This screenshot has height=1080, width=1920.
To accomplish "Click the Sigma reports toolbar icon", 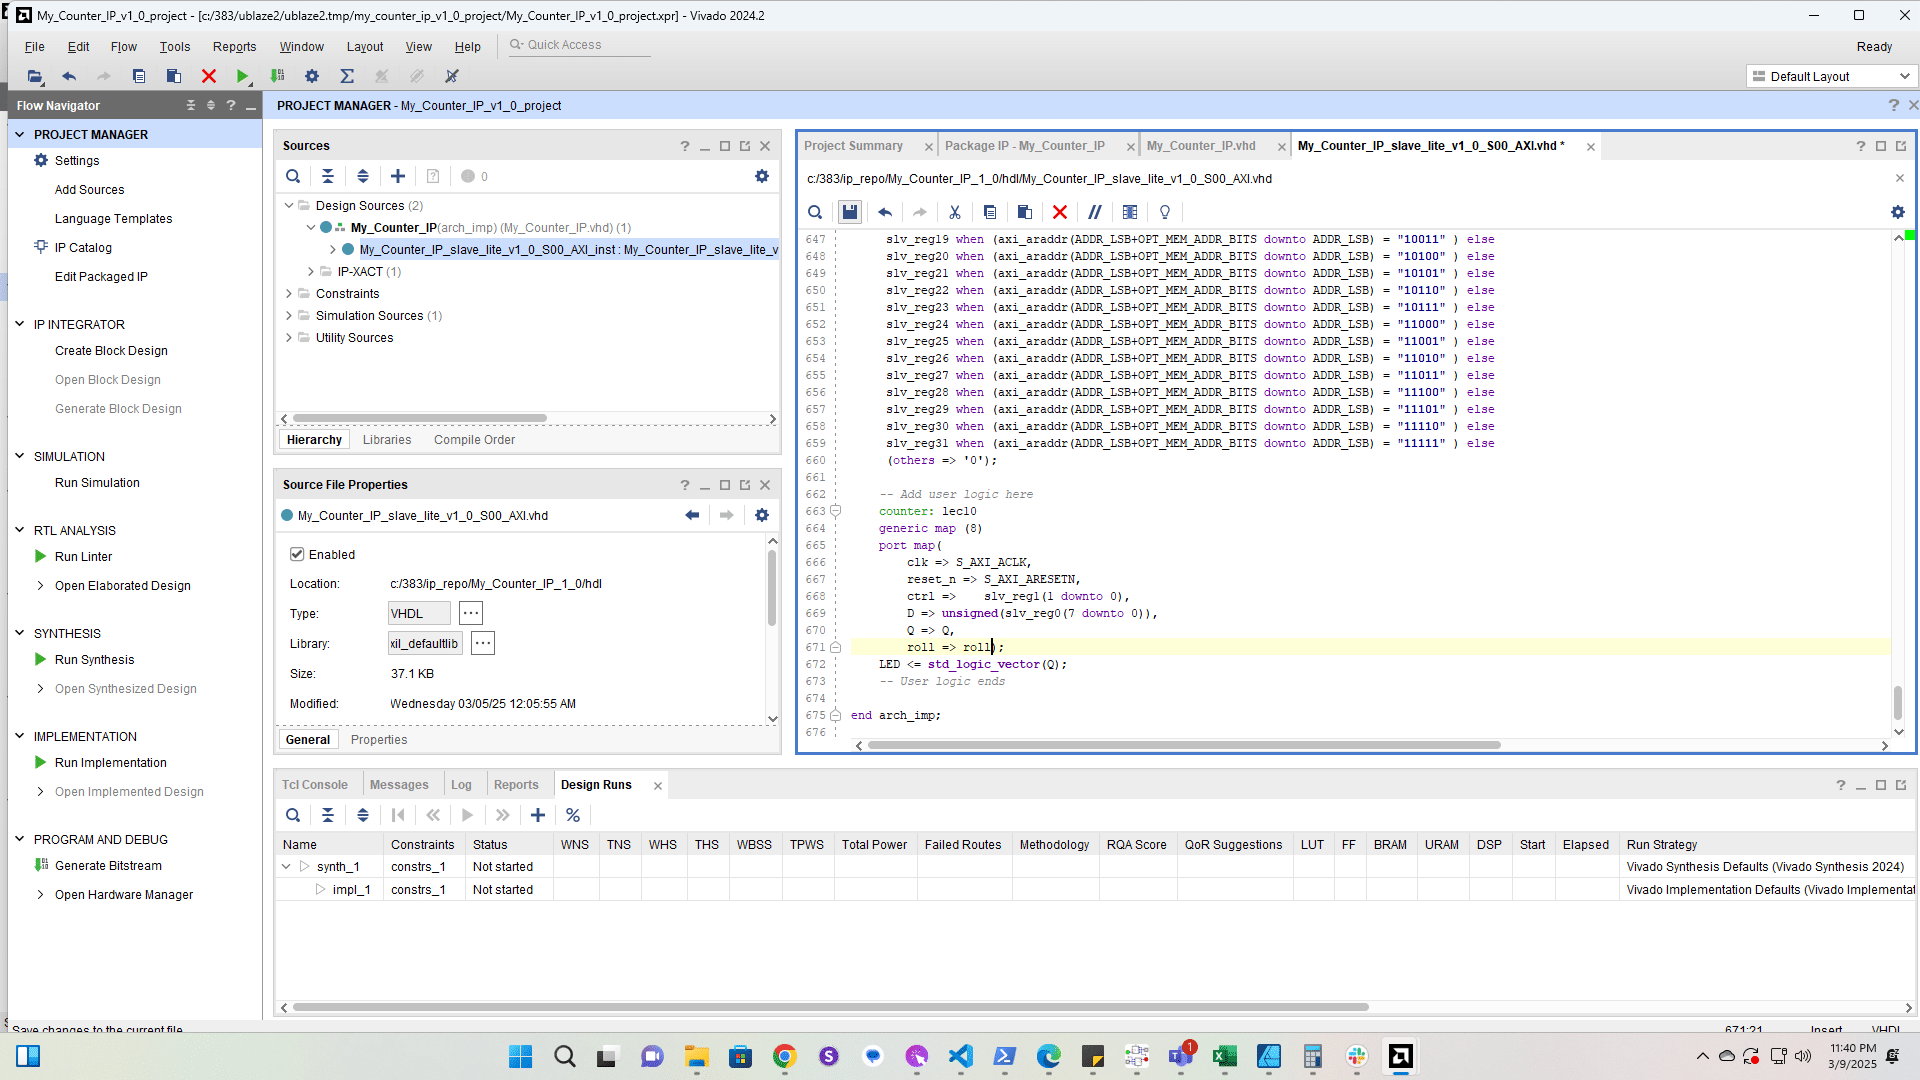I will (x=347, y=76).
